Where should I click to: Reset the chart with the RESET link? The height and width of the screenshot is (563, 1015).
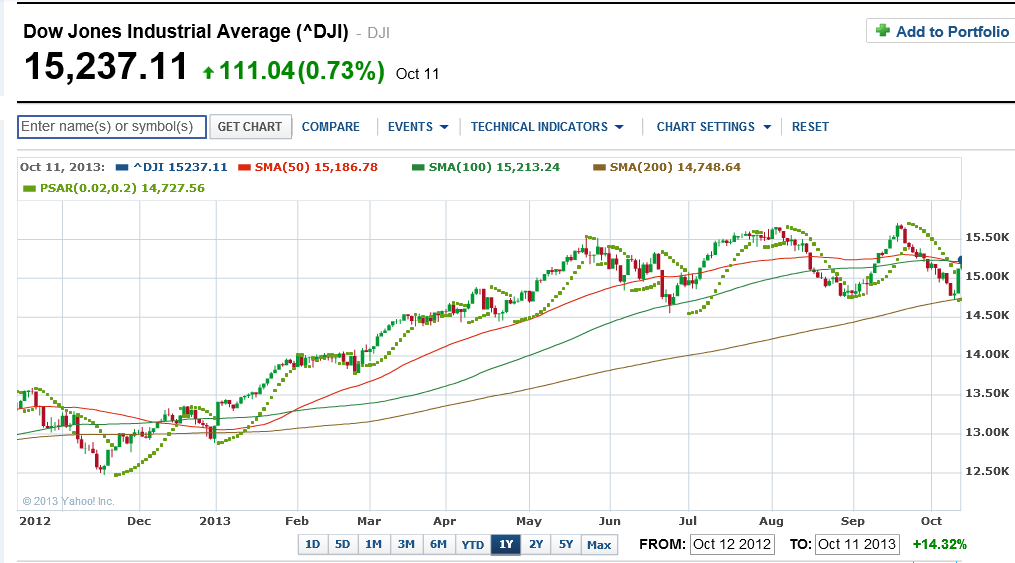coord(810,127)
